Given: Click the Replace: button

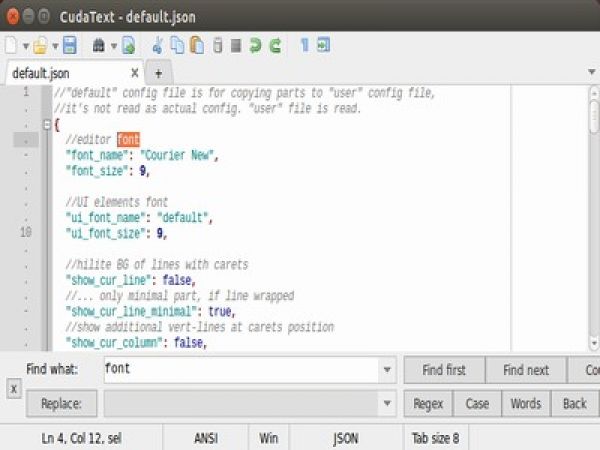Looking at the screenshot, I should (62, 403).
